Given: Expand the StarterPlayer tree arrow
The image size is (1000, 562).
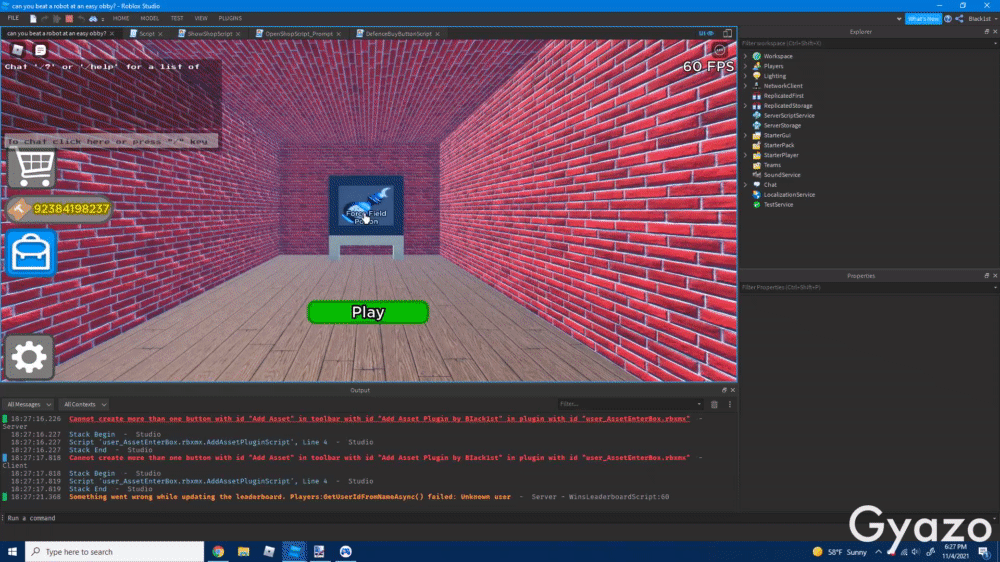Looking at the screenshot, I should click(745, 155).
